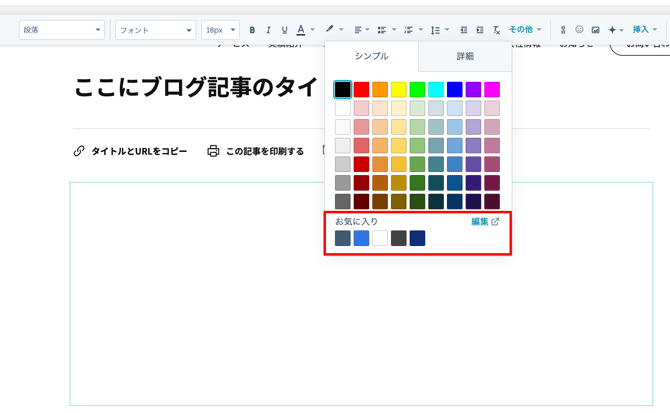Click the insert image icon
Viewport: 670px width, 413px height.
596,30
